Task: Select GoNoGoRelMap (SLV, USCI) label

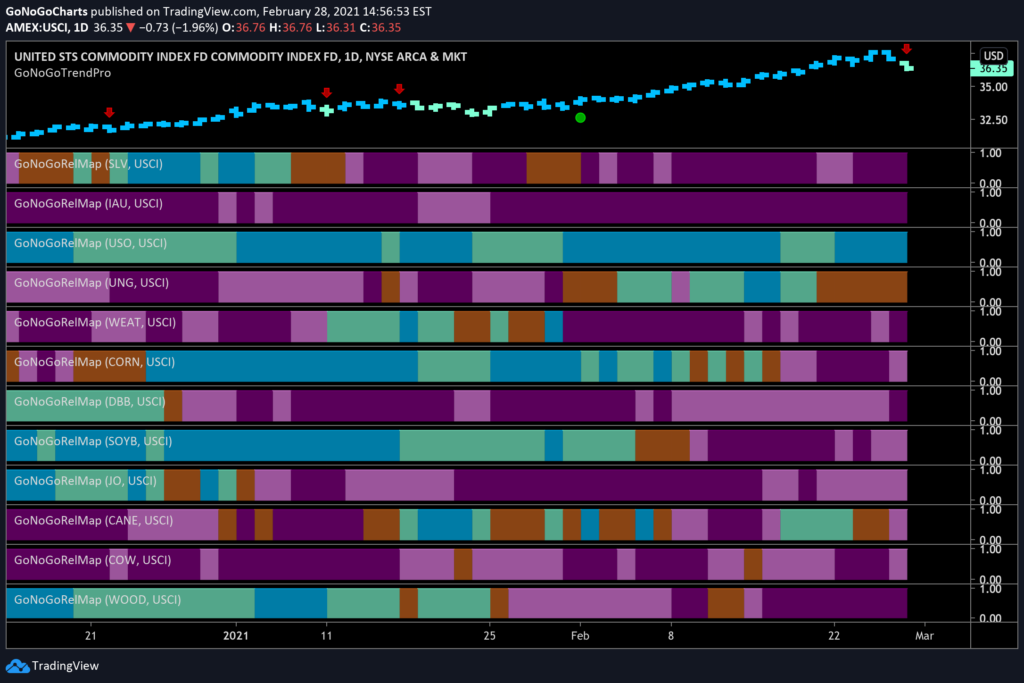Action: pyautogui.click(x=88, y=164)
